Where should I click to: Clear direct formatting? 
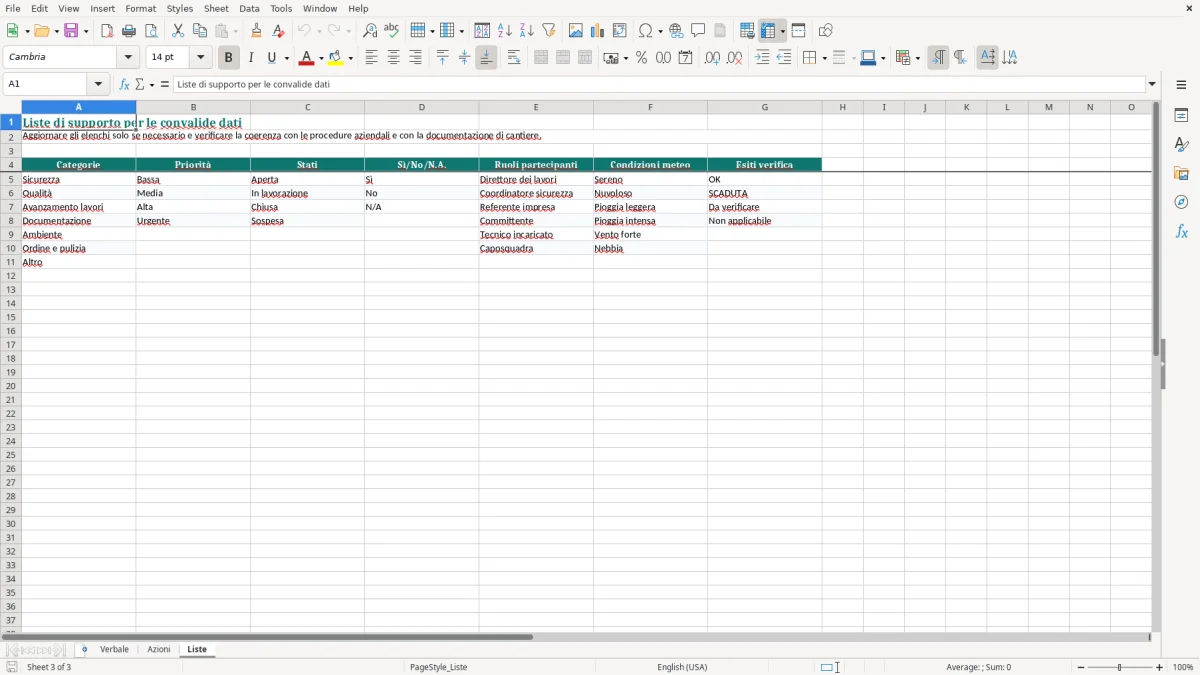(279, 31)
